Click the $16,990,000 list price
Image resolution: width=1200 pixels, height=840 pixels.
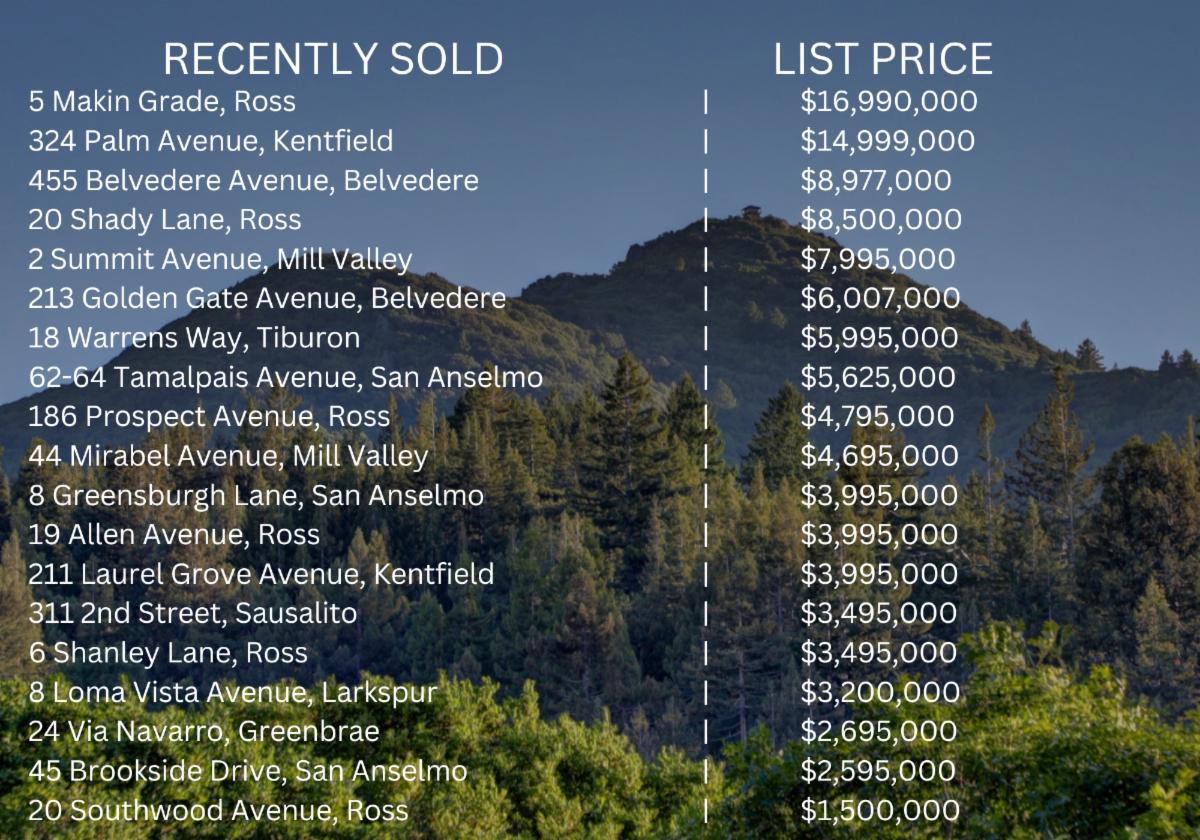(889, 101)
